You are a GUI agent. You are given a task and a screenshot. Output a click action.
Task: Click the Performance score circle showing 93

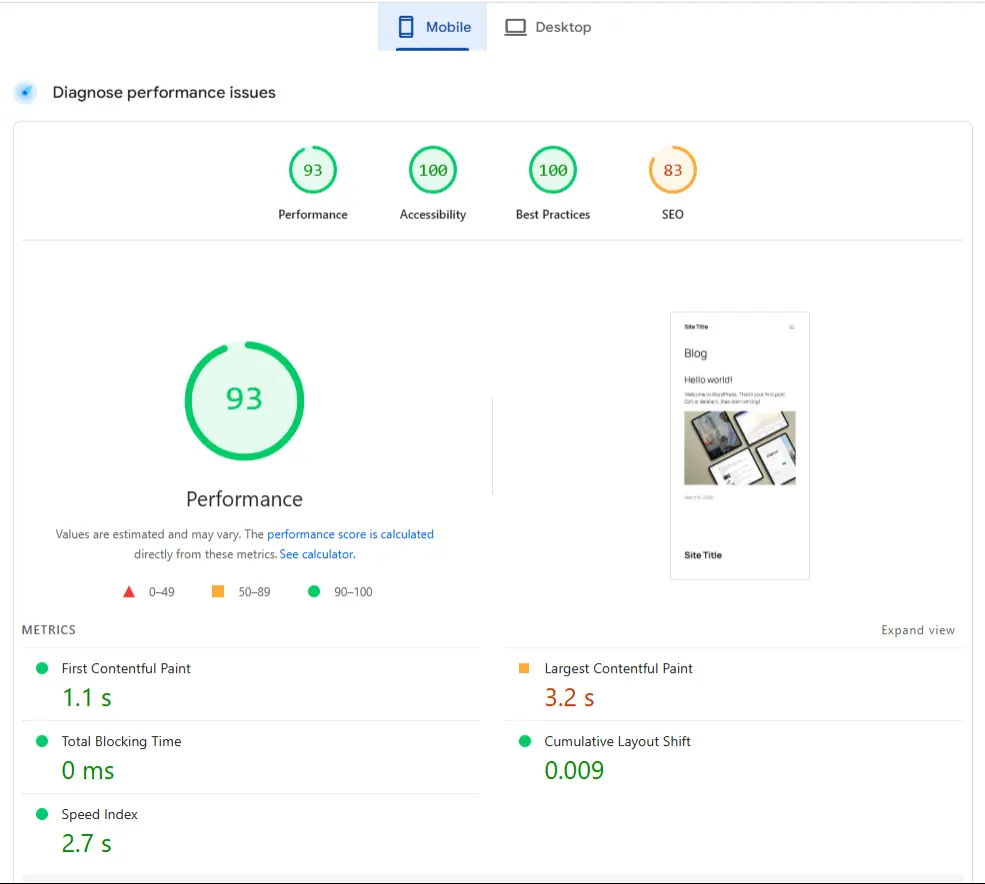coord(313,169)
